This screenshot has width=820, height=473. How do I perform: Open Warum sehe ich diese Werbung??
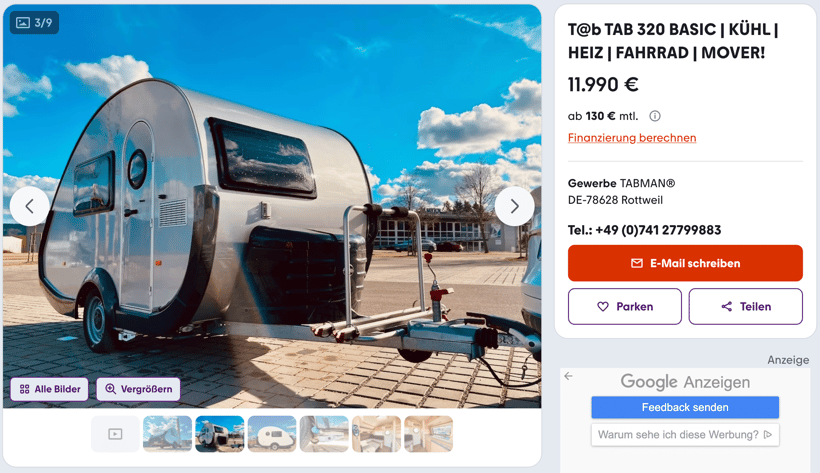685,435
